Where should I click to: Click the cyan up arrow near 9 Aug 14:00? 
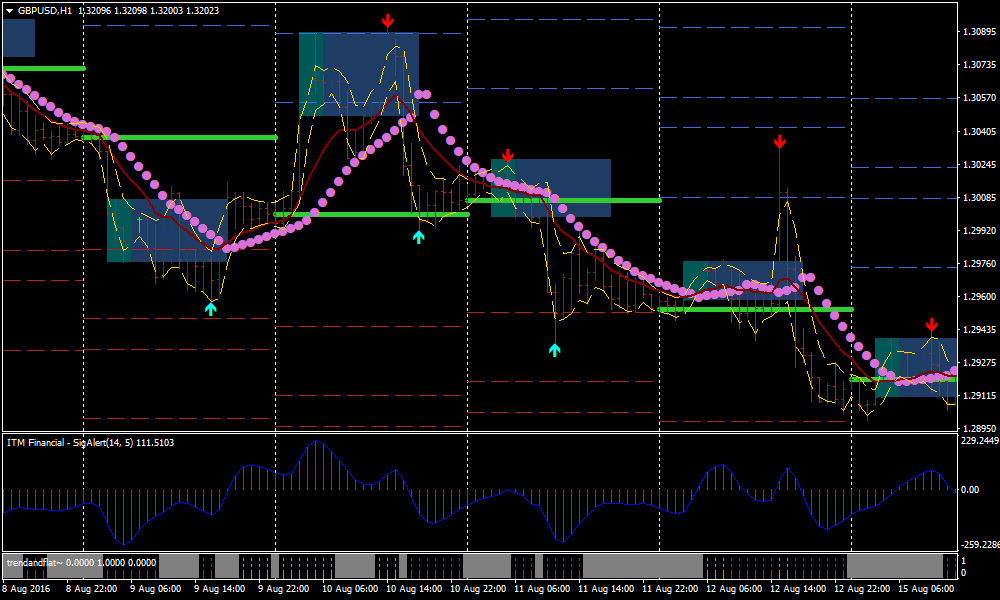click(x=211, y=309)
